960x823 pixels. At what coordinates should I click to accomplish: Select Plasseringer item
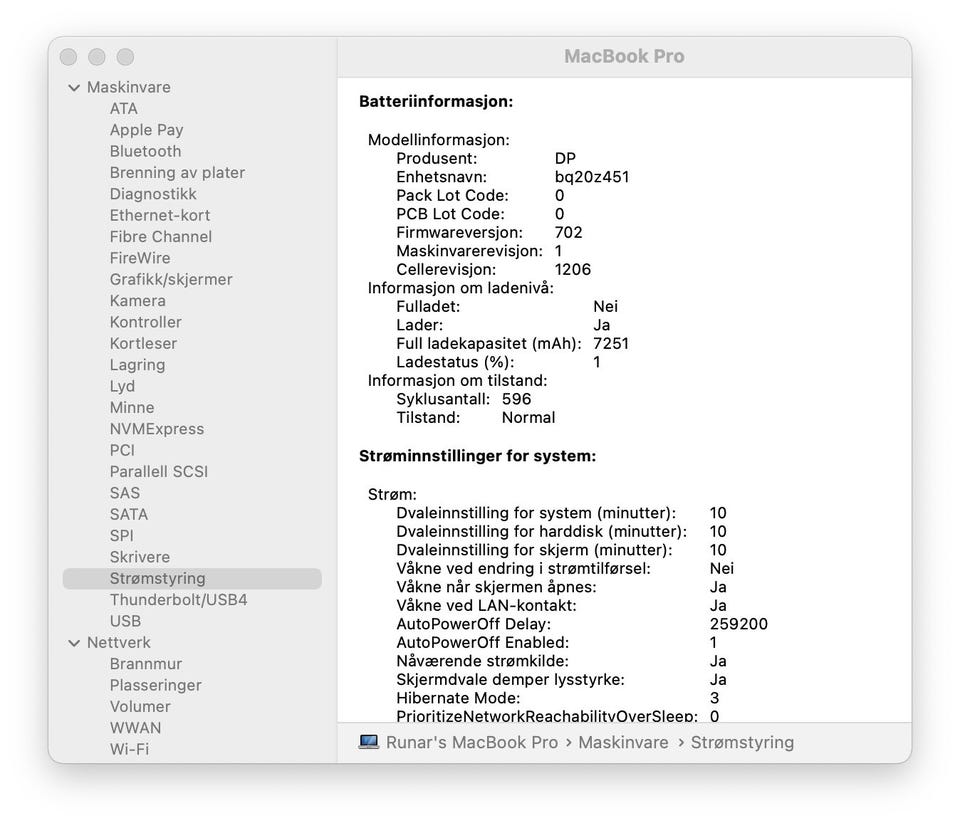[x=156, y=686]
